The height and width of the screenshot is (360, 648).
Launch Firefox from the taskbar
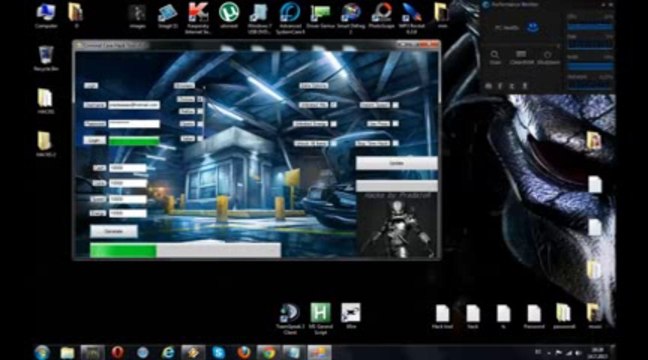click(x=244, y=353)
